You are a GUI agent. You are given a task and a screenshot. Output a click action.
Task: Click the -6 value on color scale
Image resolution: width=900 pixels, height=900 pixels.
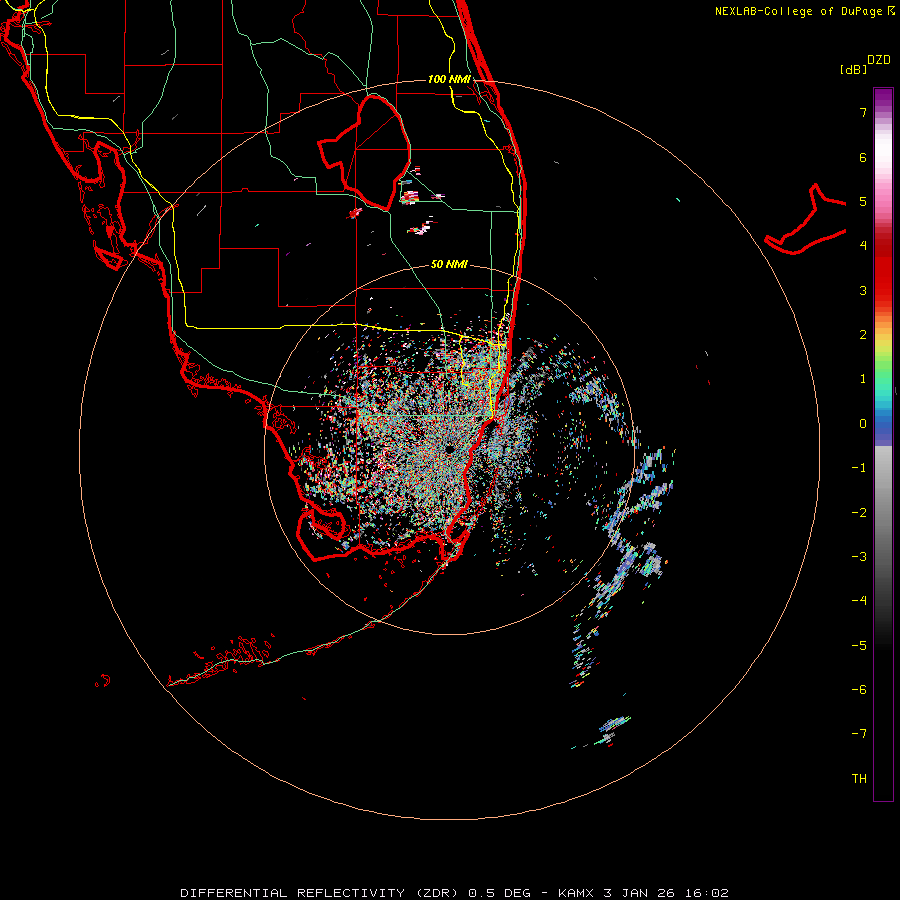(x=859, y=690)
